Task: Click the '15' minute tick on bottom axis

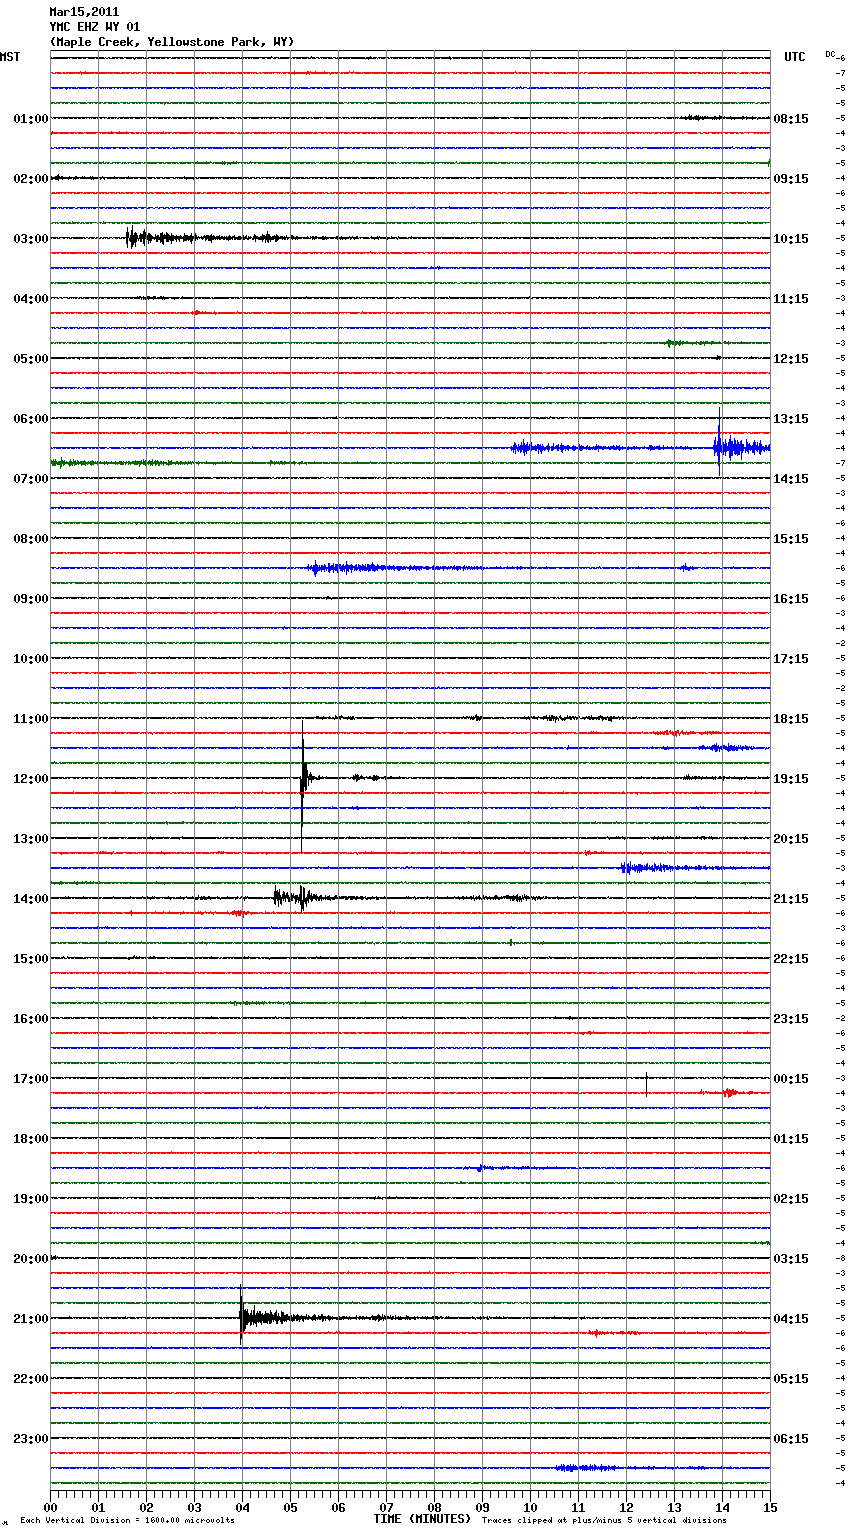Action: 770,1507
